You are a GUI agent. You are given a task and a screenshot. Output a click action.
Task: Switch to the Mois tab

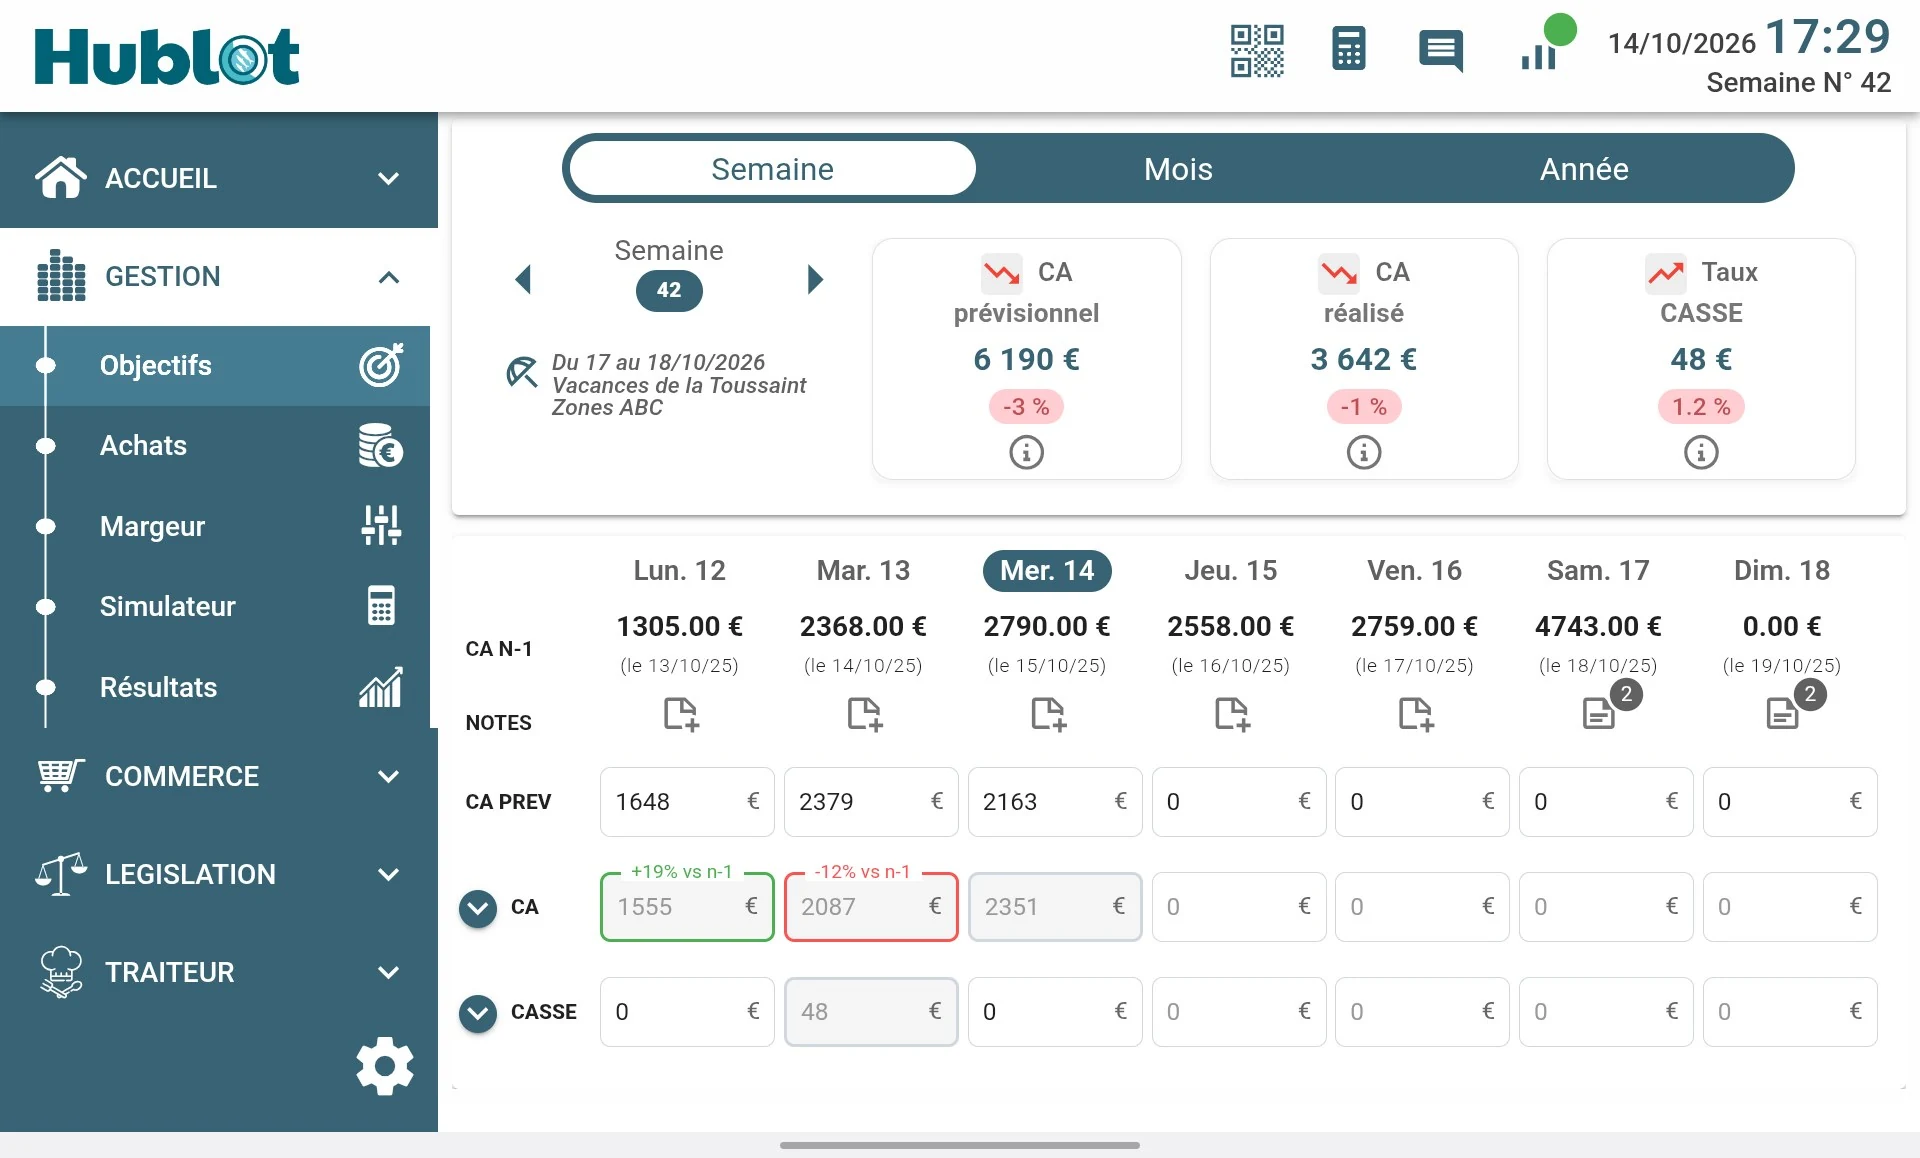tap(1178, 169)
